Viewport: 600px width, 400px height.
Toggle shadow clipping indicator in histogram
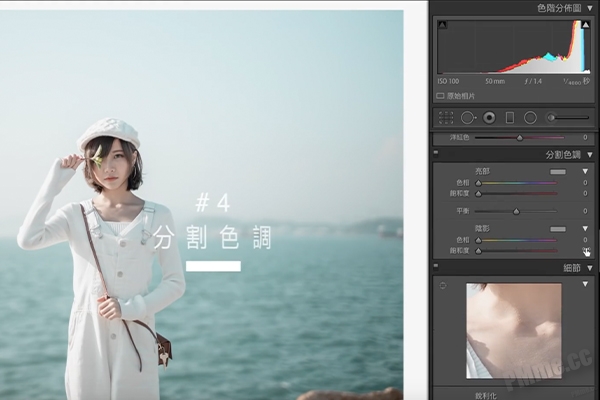(x=442, y=25)
